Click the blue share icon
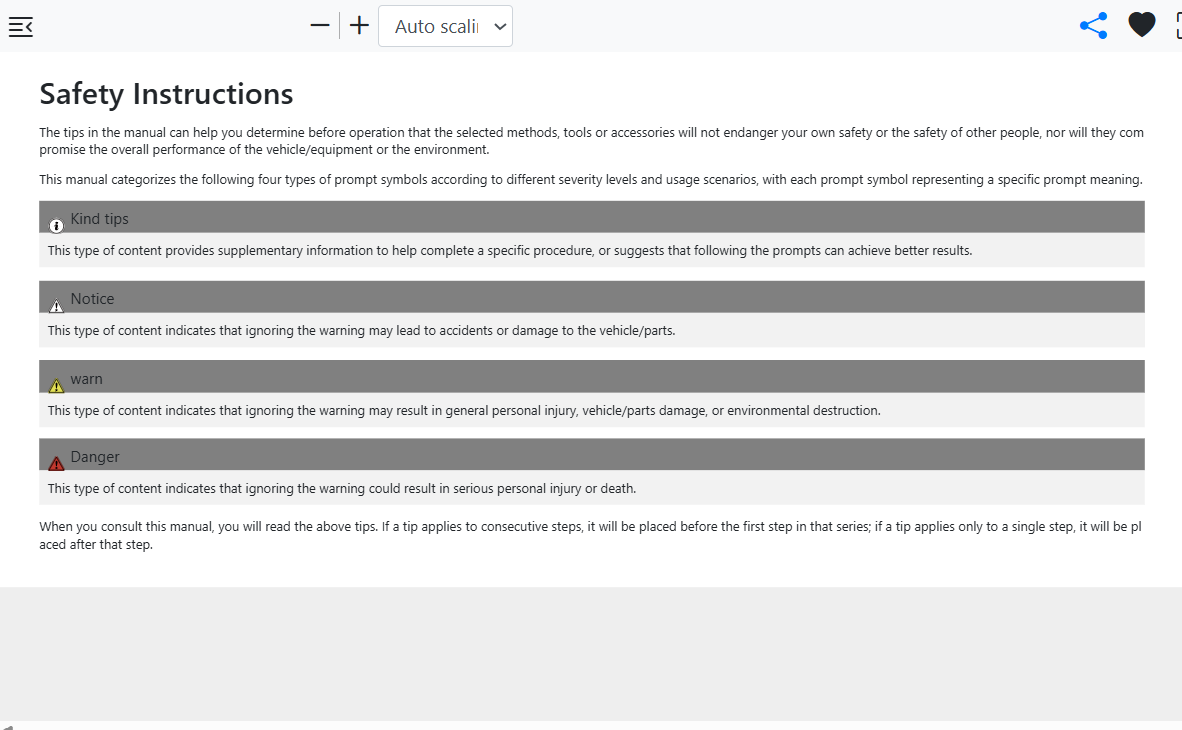The height and width of the screenshot is (730, 1182). tap(1094, 26)
